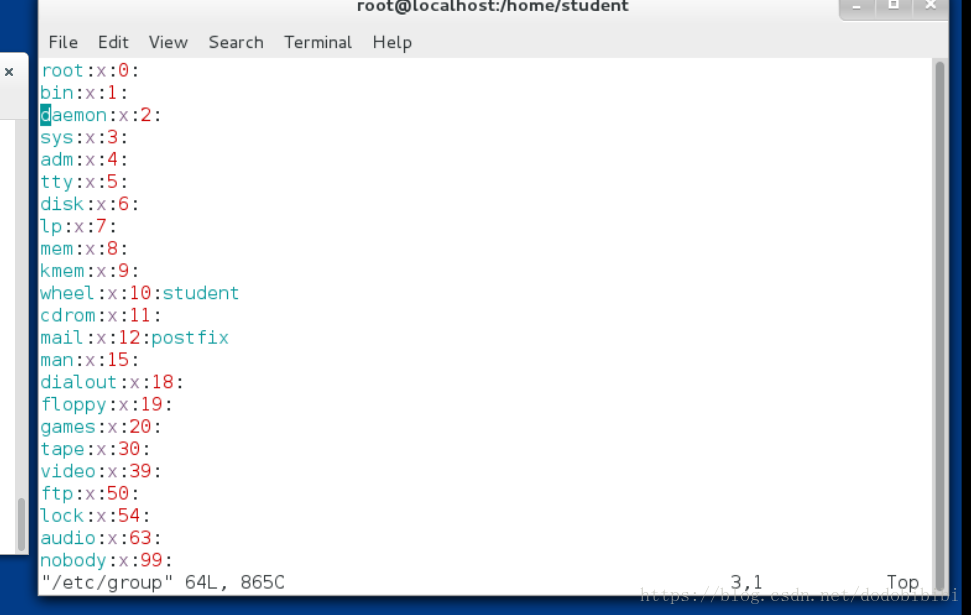Open the View menu
Image resolution: width=971 pixels, height=615 pixels.
click(168, 42)
